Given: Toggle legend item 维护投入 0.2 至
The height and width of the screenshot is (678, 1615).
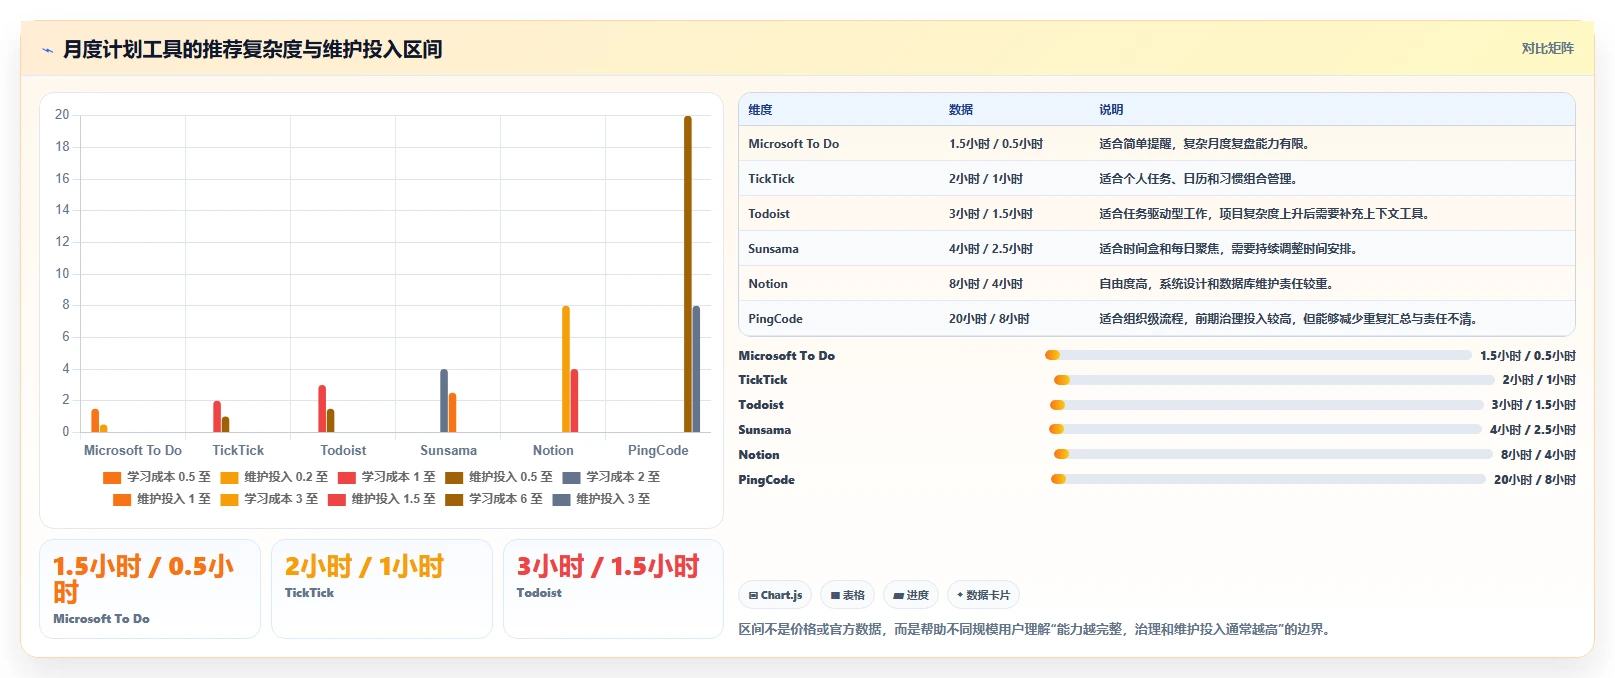Looking at the screenshot, I should pyautogui.click(x=274, y=477).
